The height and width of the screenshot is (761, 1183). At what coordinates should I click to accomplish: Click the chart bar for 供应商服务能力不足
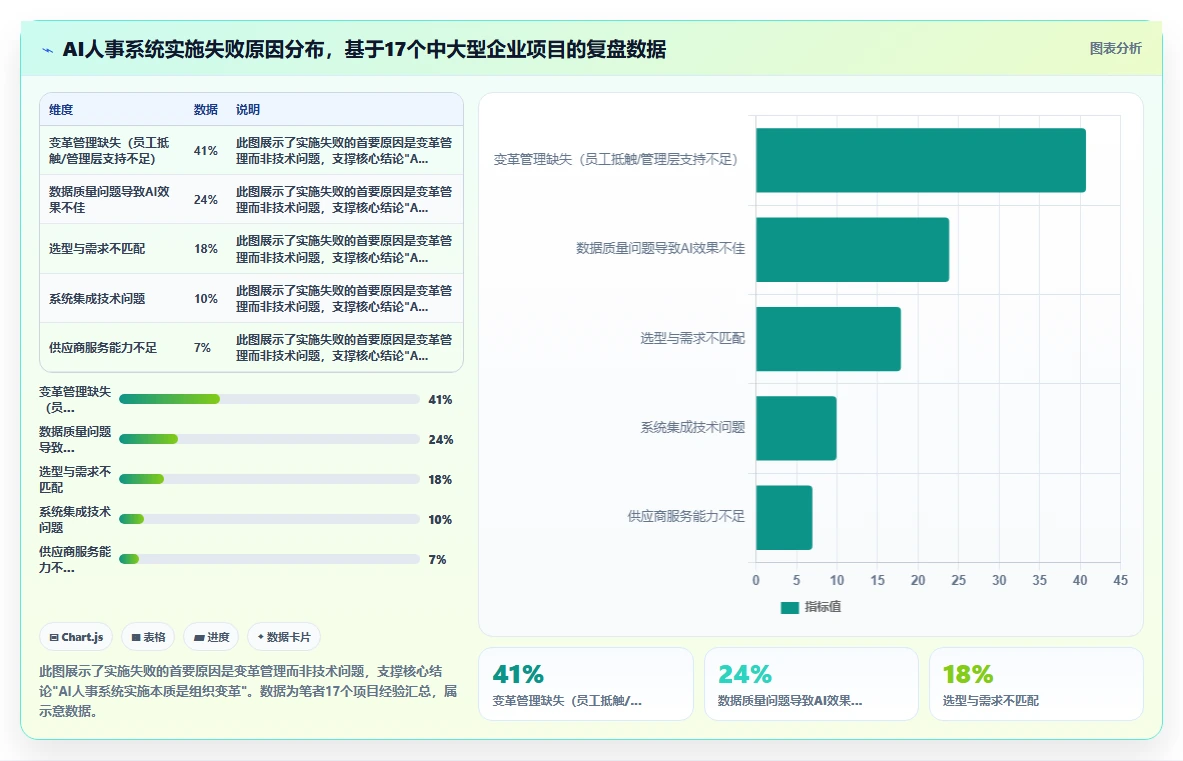(784, 517)
